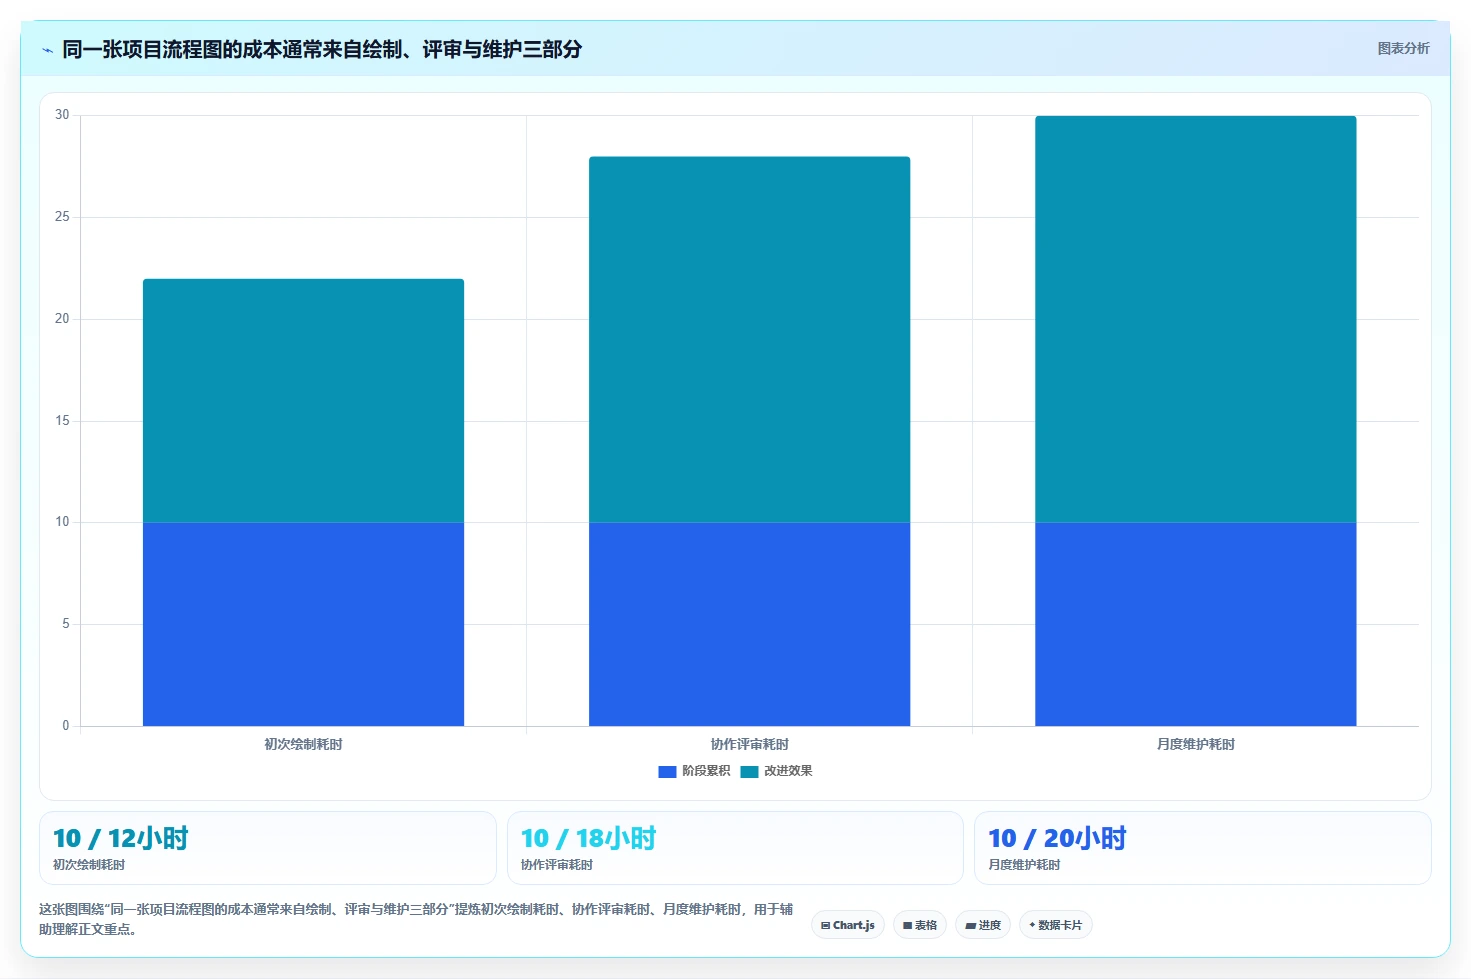Image resolution: width=1471 pixels, height=979 pixels.
Task: Click the teal bar segment for 协作评审耗时
Action: point(749,339)
